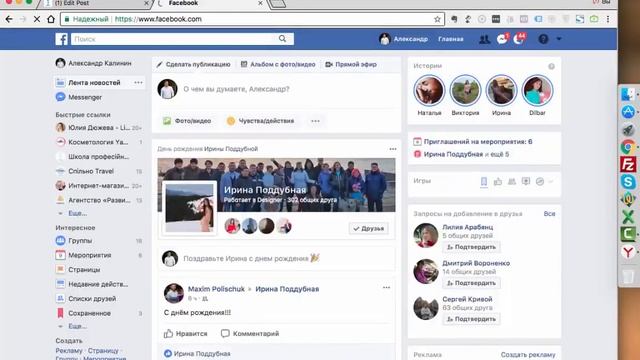View Dilbar story
The width and height of the screenshot is (640, 360).
click(x=537, y=91)
